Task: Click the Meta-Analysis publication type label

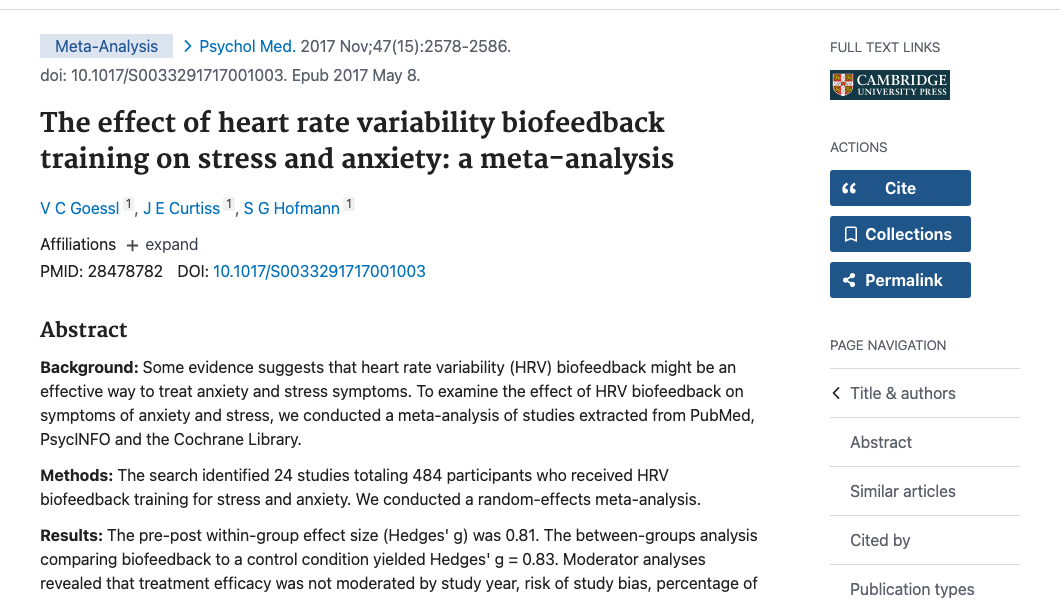Action: [x=106, y=45]
